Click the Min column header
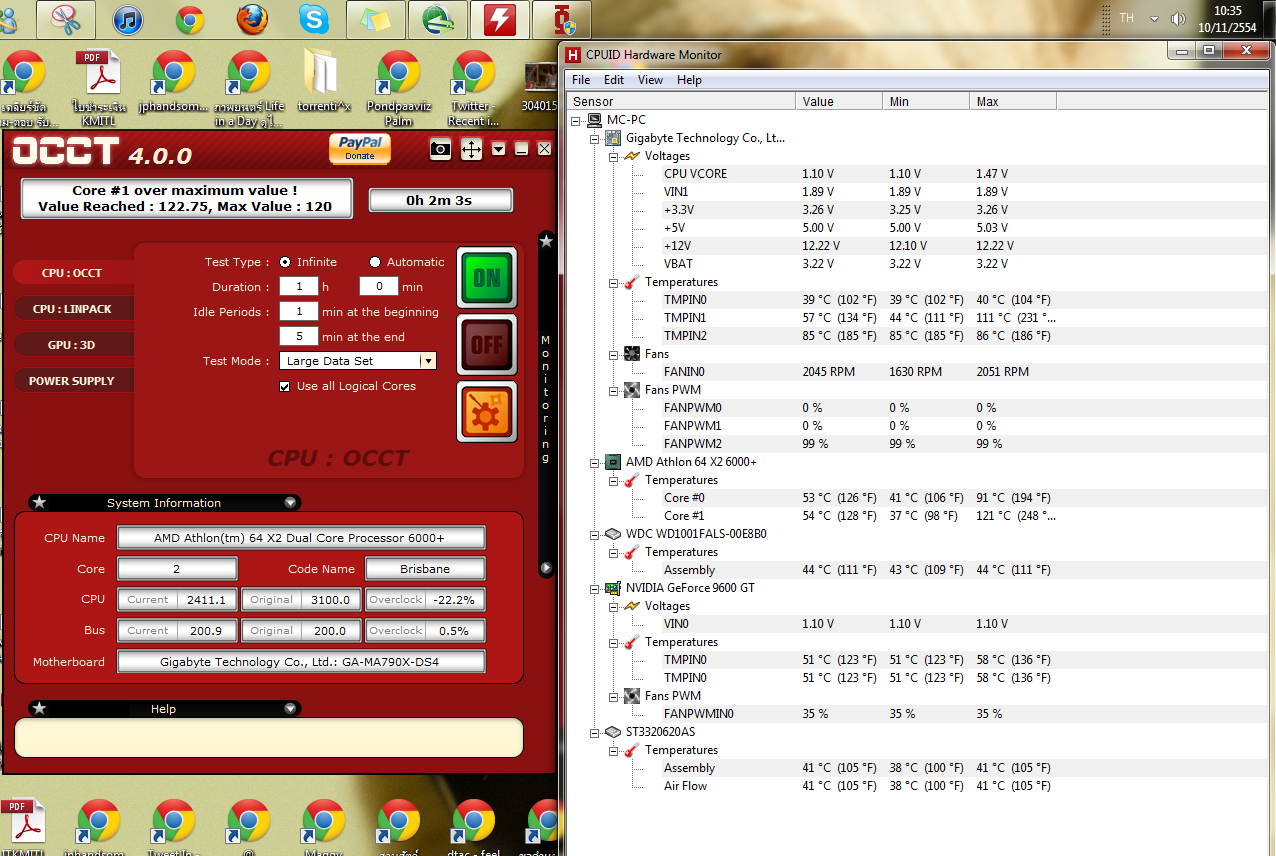Viewport: 1276px width, 856px height. point(926,101)
